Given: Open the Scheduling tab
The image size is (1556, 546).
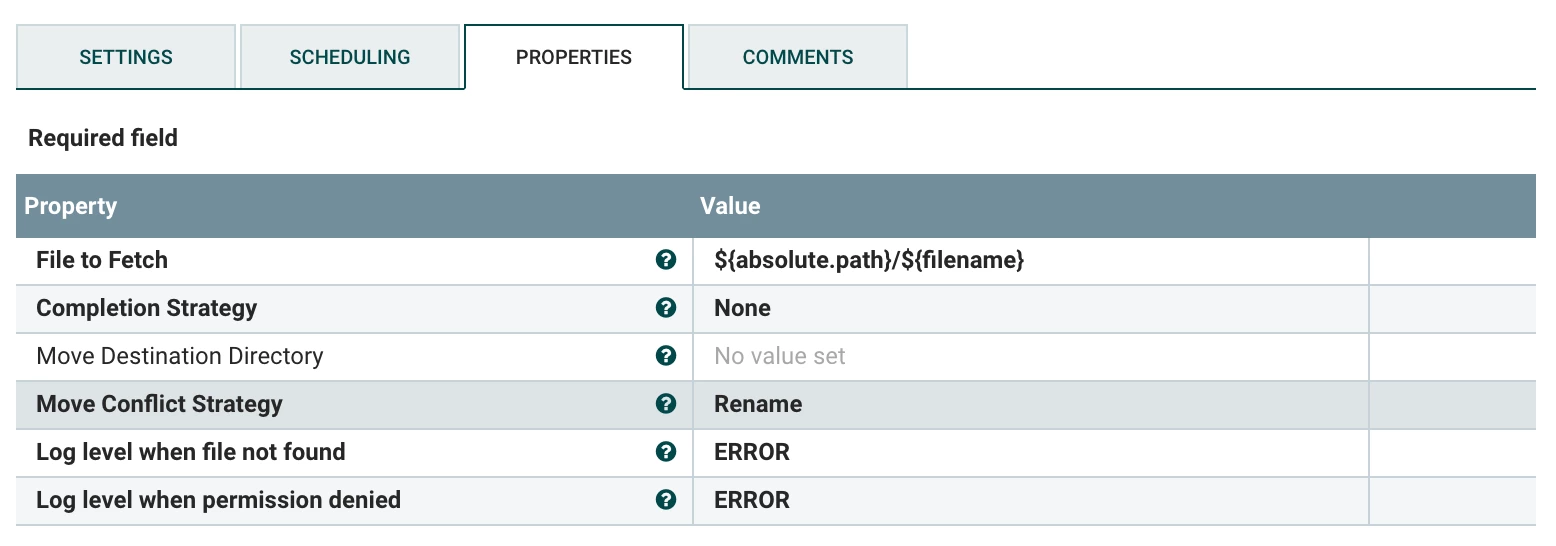Looking at the screenshot, I should pos(350,57).
